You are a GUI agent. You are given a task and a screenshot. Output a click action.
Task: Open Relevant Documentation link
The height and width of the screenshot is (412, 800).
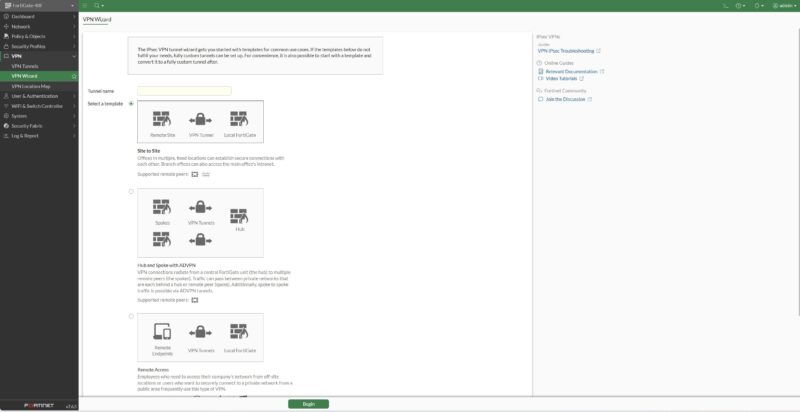pyautogui.click(x=571, y=72)
